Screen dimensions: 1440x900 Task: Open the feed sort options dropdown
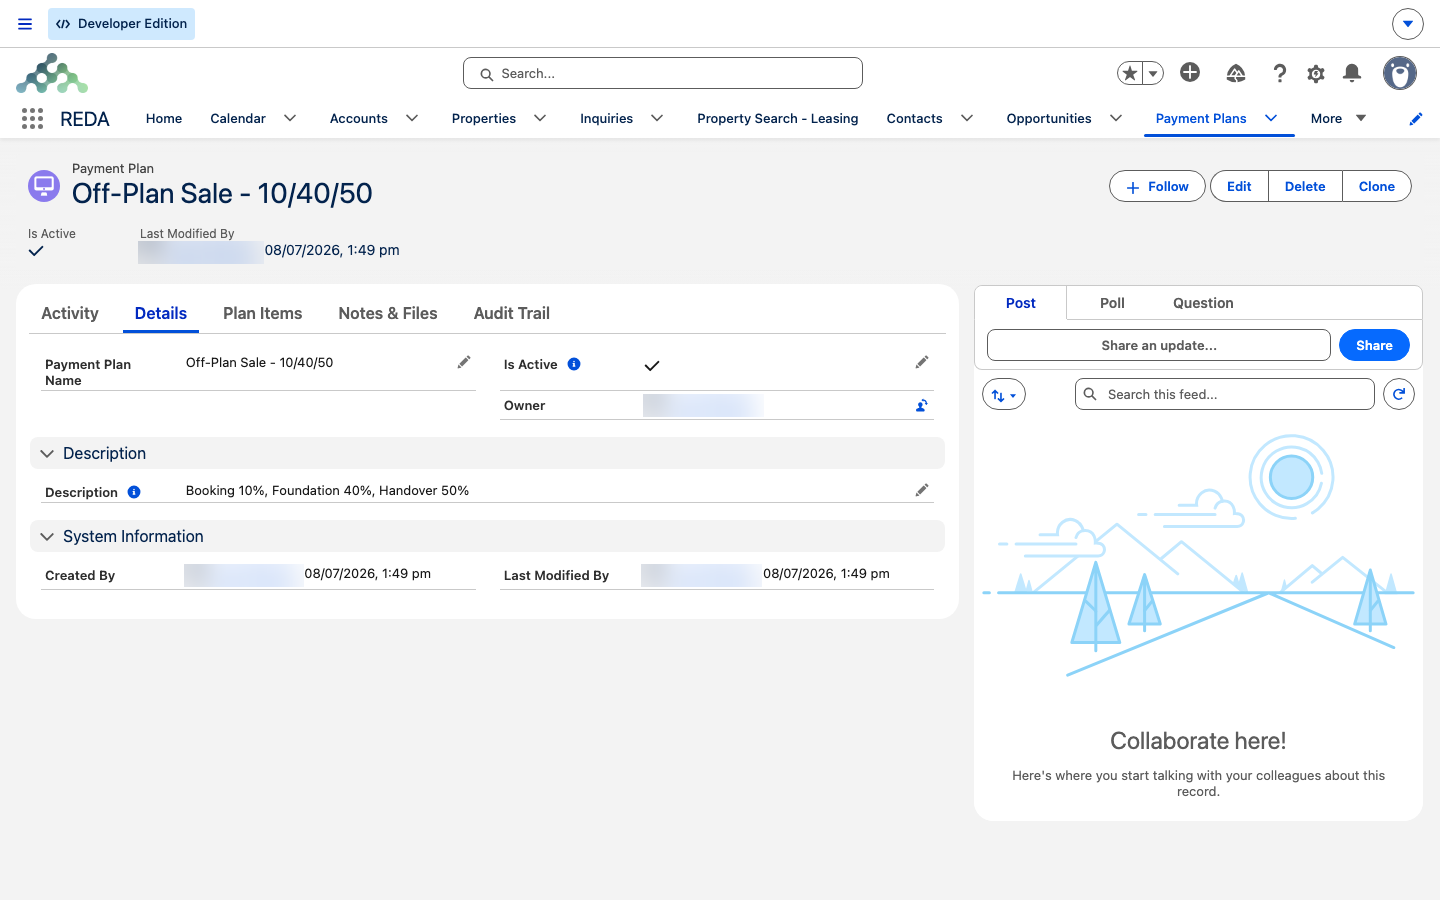[1004, 394]
